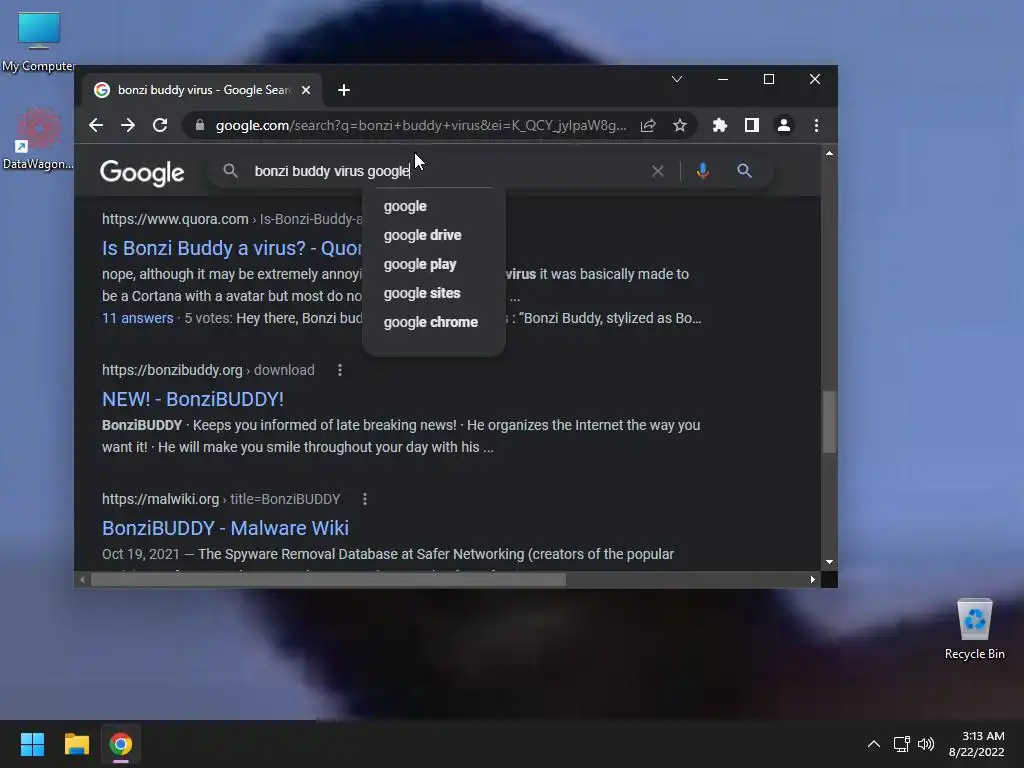
Task: Open tab search chevron in title bar
Action: (677, 79)
